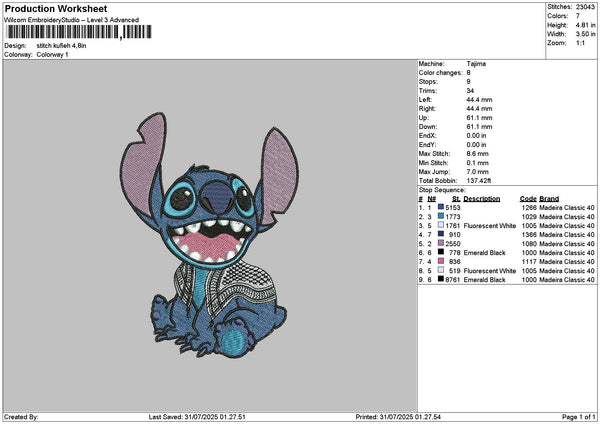Click the 'Created By:' footer label
Image resolution: width=600 pixels, height=424 pixels.
21,417
